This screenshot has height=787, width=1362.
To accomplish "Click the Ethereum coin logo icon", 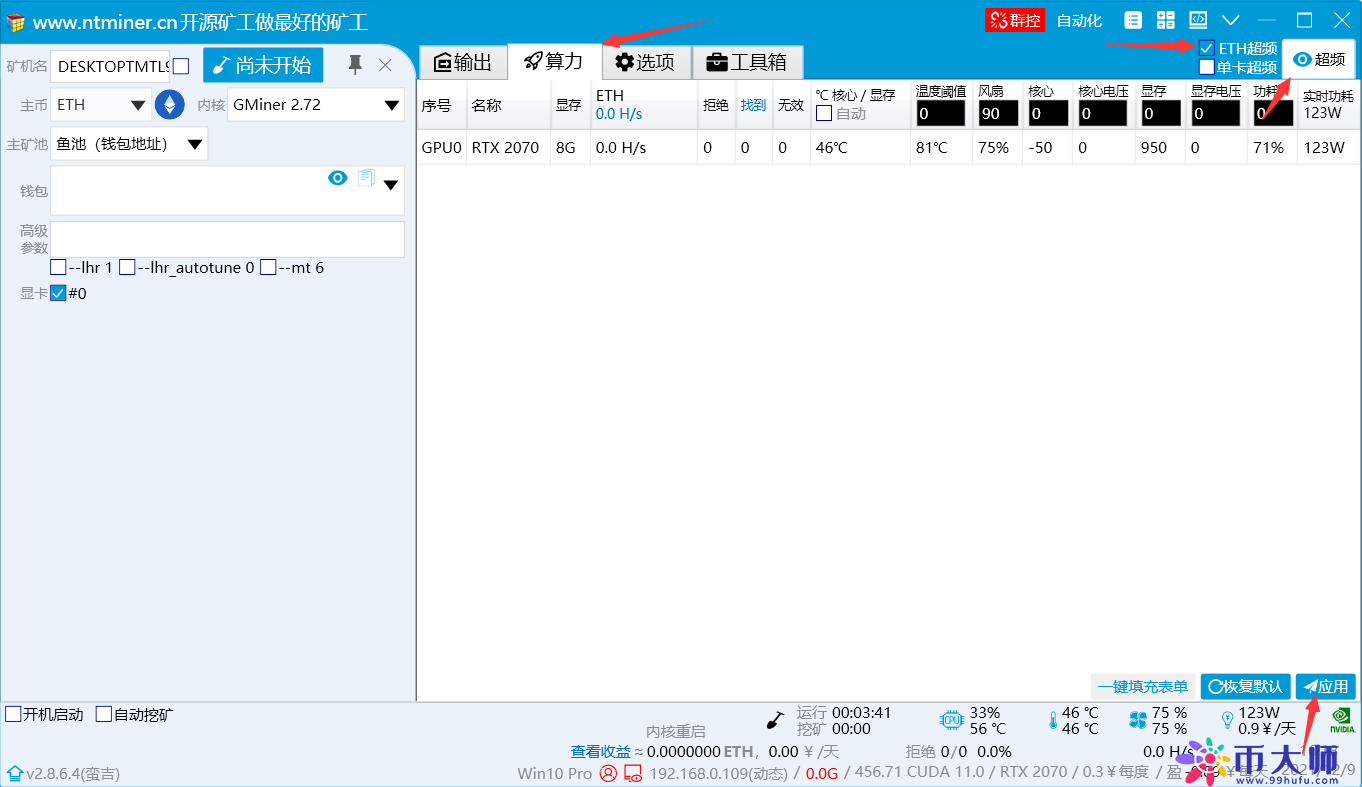I will [170, 104].
